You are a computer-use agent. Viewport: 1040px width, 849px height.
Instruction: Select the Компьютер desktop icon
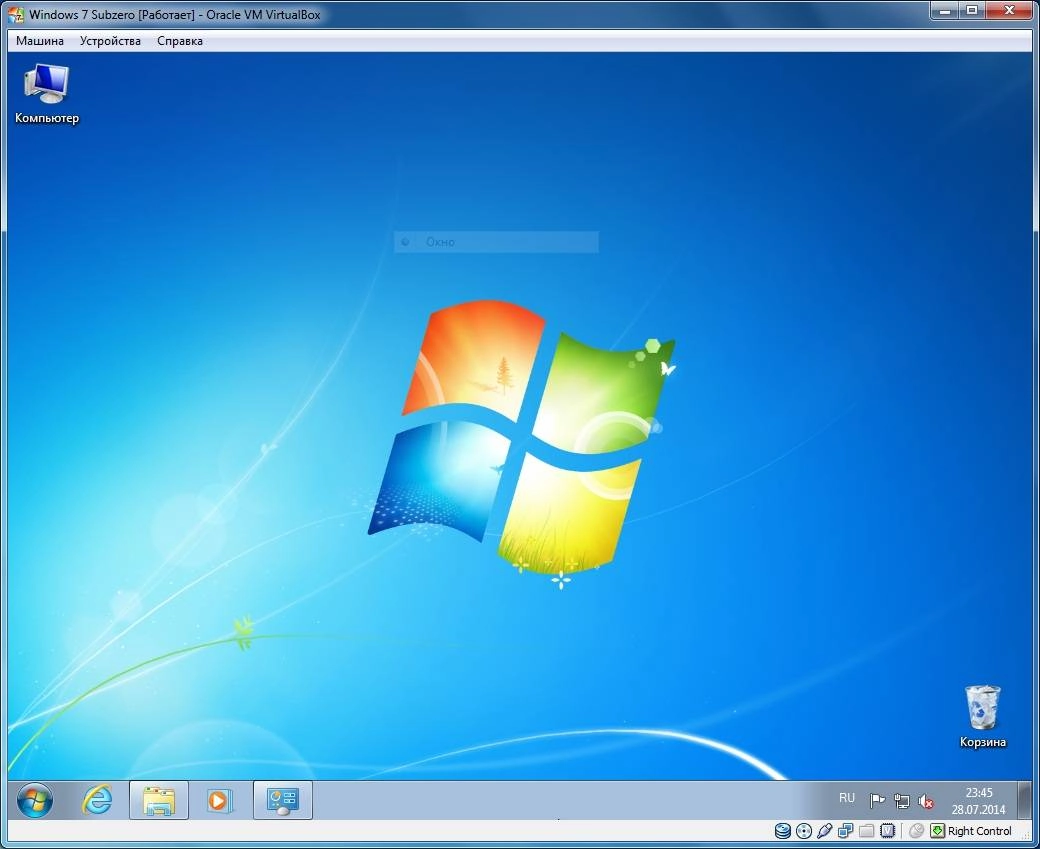point(46,94)
